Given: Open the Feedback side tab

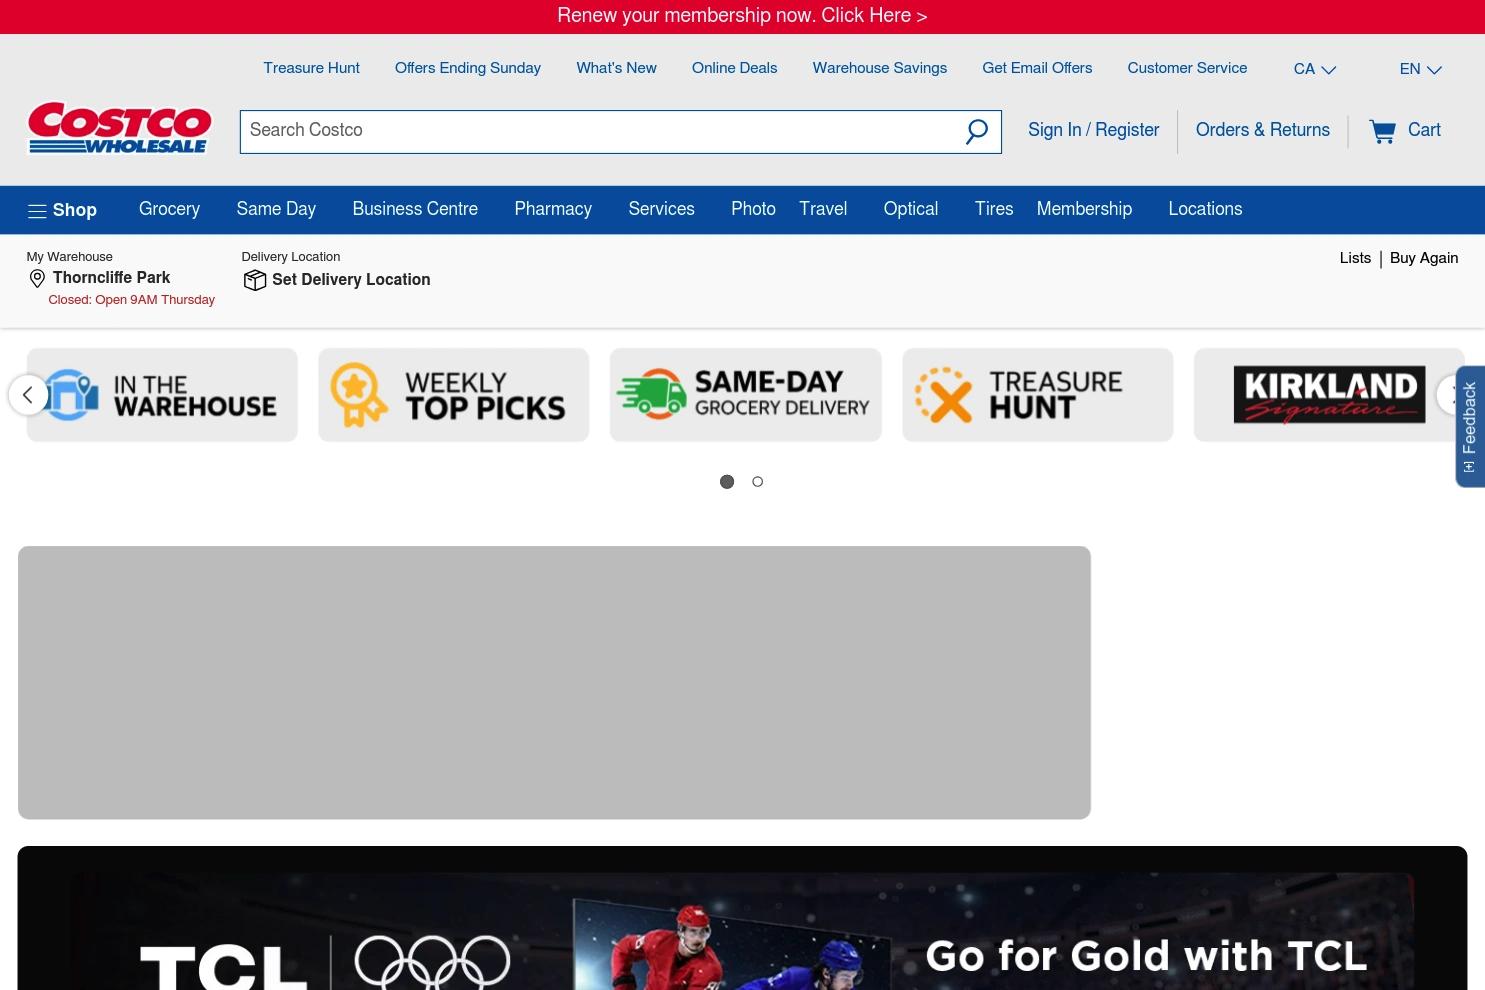Looking at the screenshot, I should click(x=1470, y=427).
